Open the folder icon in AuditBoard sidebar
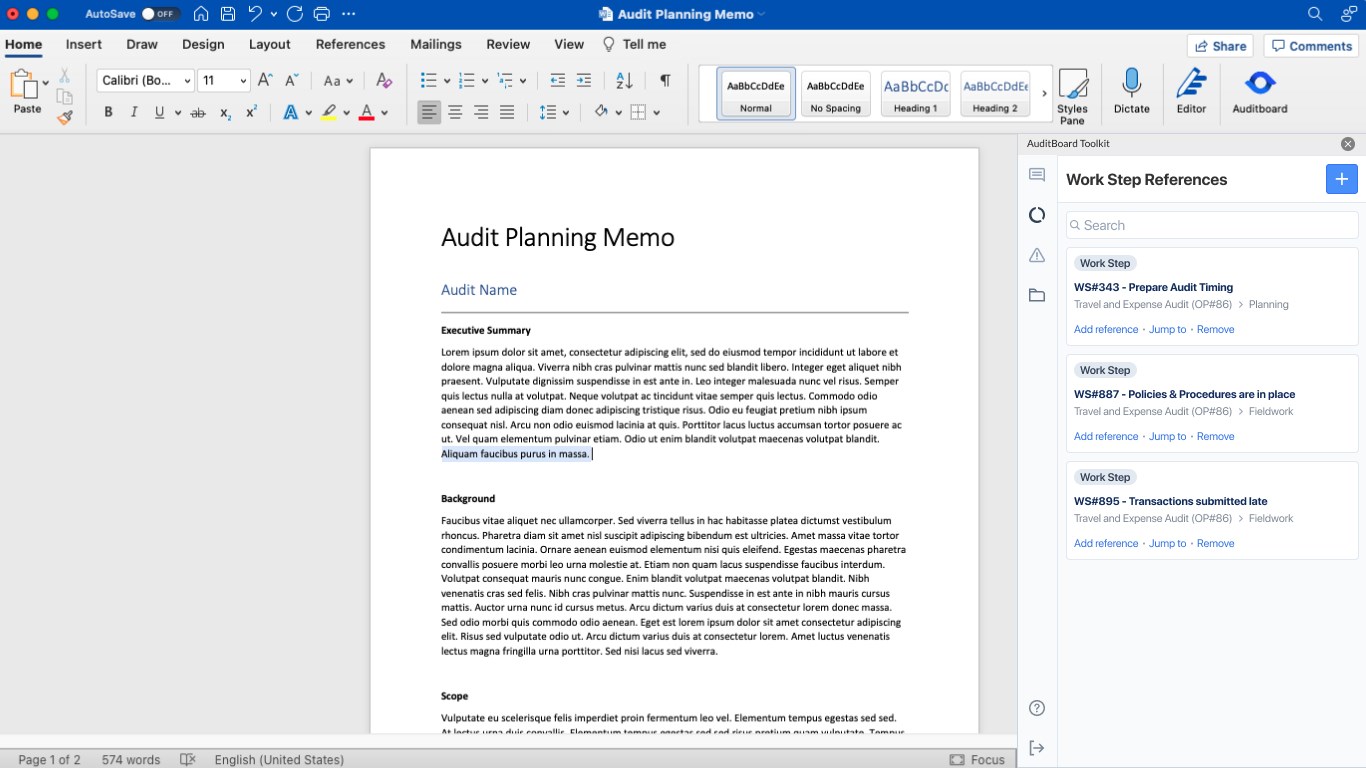This screenshot has height=768, width=1366. coord(1037,296)
